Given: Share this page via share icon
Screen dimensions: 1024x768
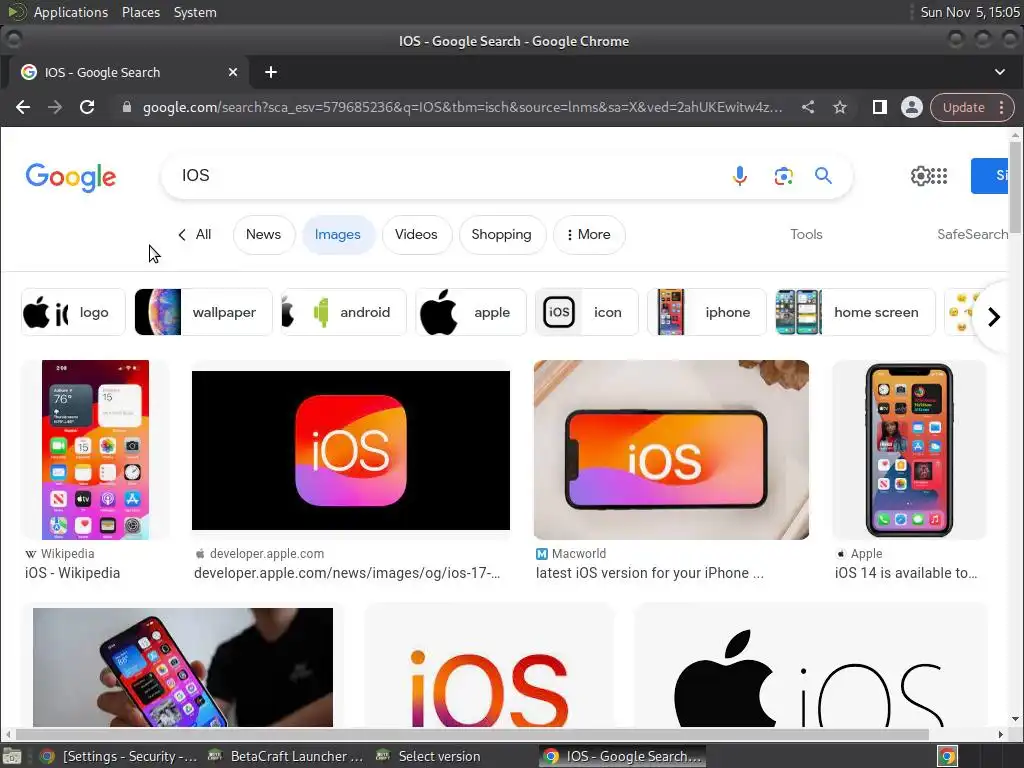Looking at the screenshot, I should 808,107.
